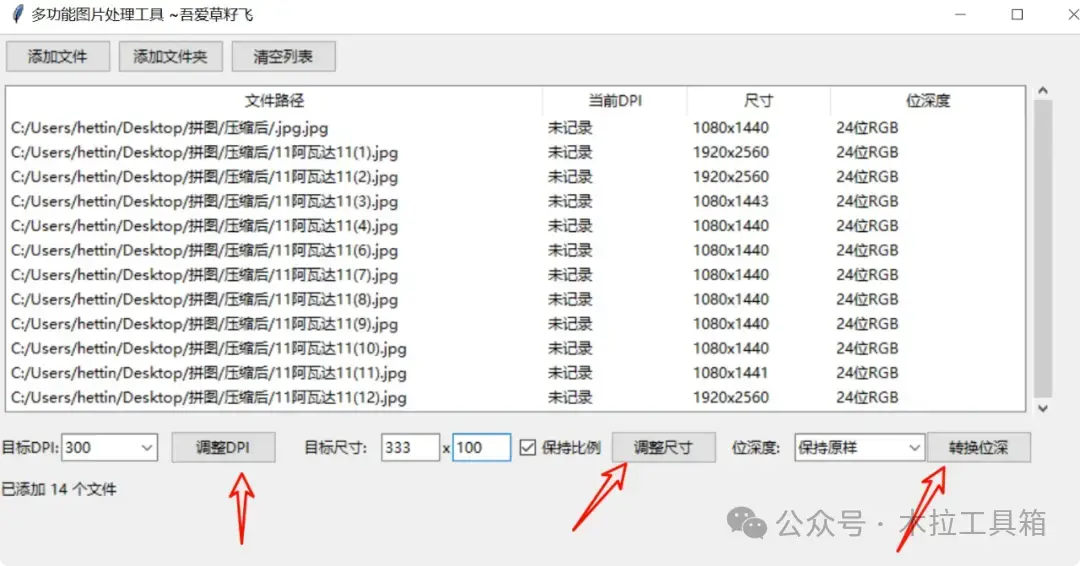Click the file list scrollbar up arrow
Viewport: 1080px width, 566px height.
click(1043, 91)
